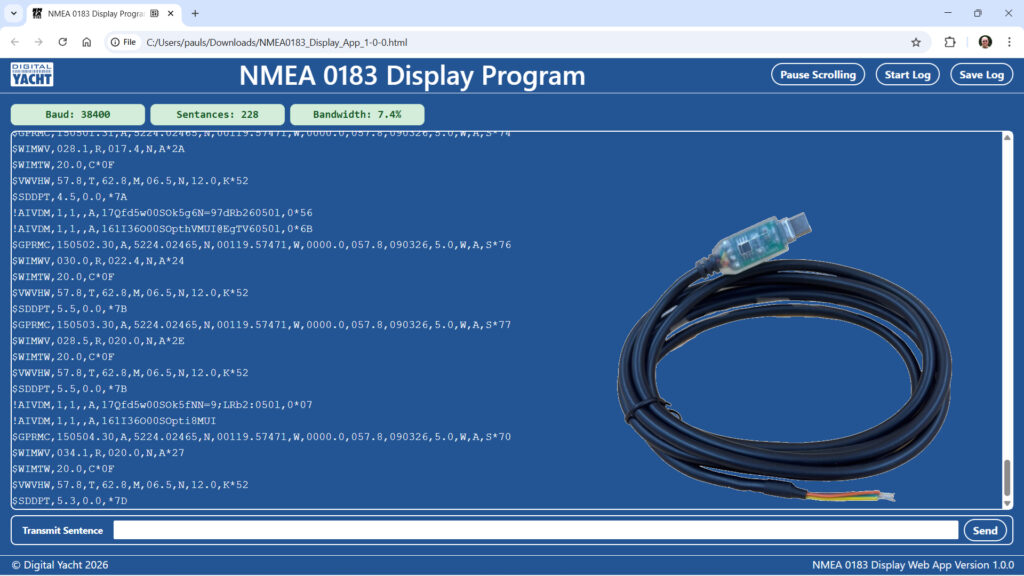Click the Save Log button
This screenshot has height=576, width=1024.
[x=981, y=75]
